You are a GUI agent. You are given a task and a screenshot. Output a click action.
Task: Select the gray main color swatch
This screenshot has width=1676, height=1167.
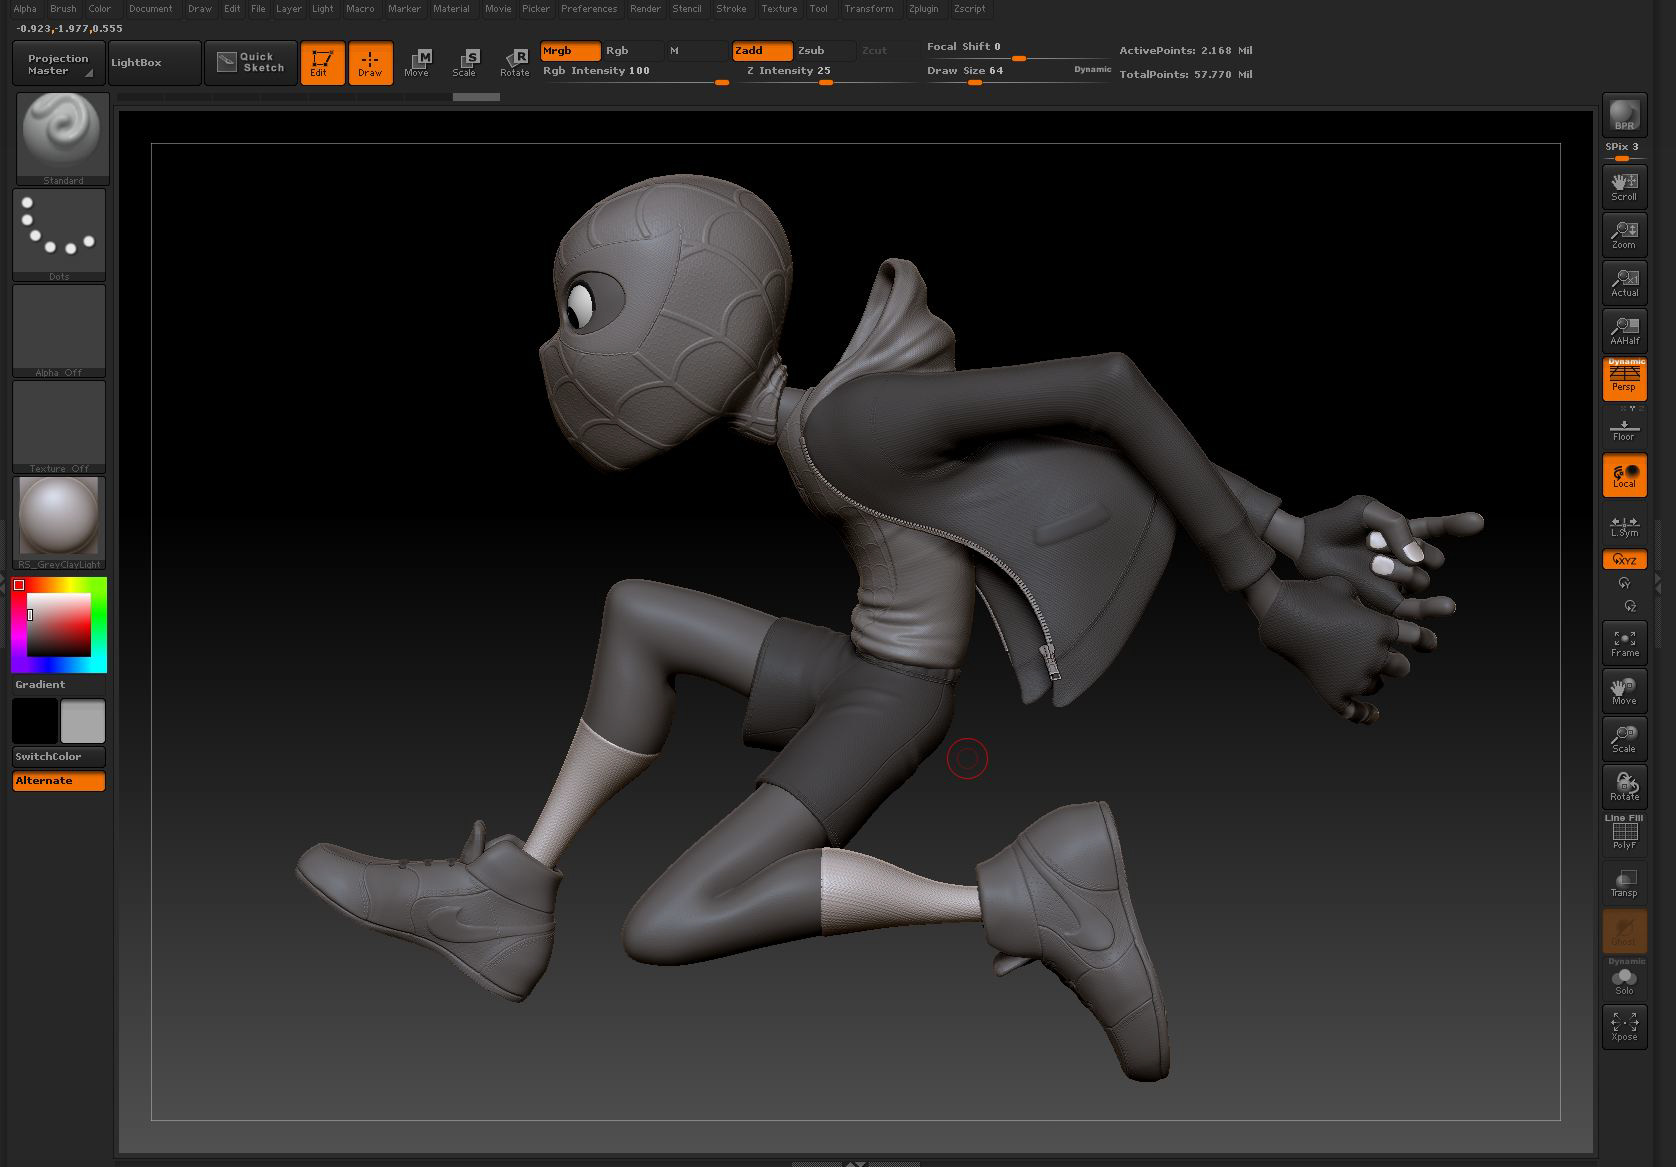[82, 721]
